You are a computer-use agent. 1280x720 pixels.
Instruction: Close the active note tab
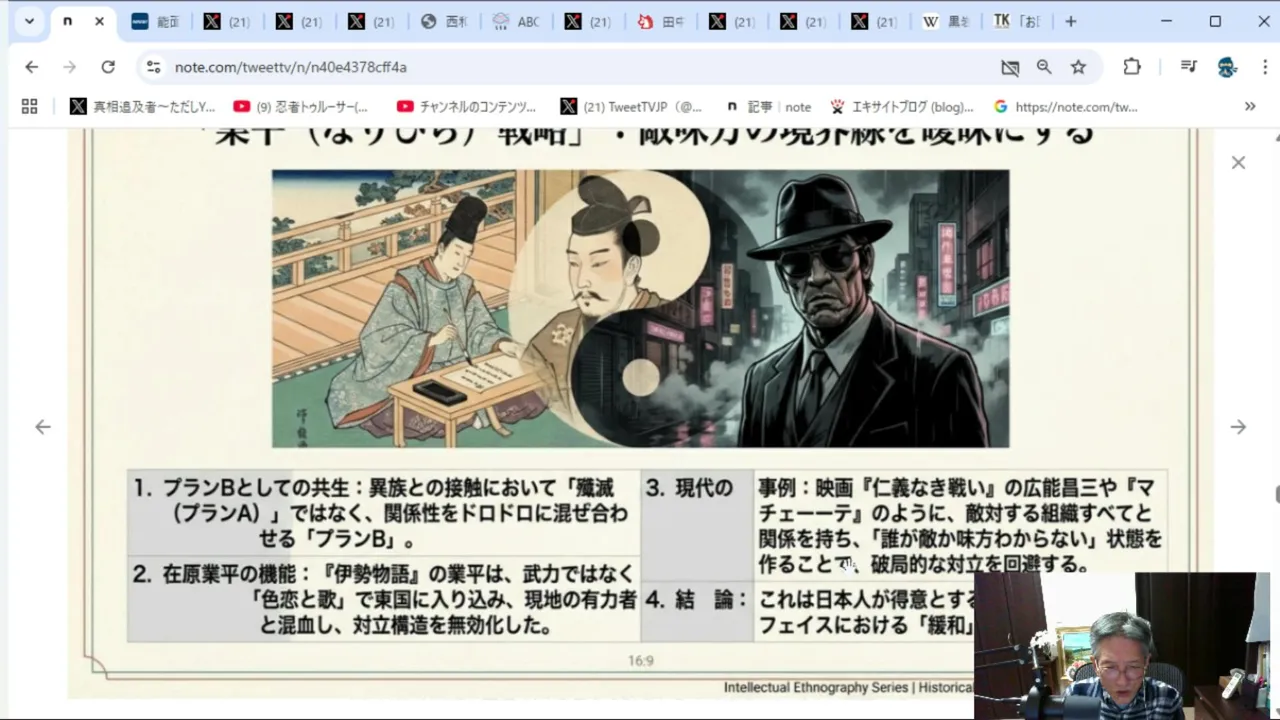(x=99, y=21)
